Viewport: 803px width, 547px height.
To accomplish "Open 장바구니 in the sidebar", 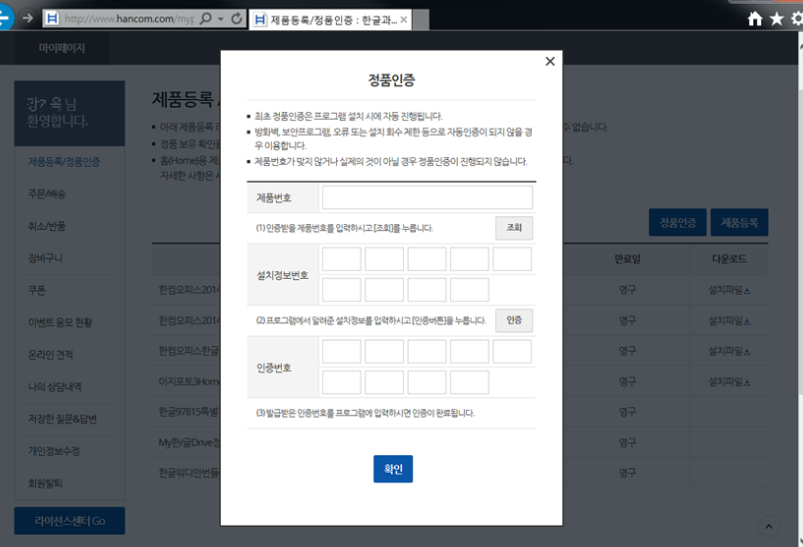I will tap(45, 258).
